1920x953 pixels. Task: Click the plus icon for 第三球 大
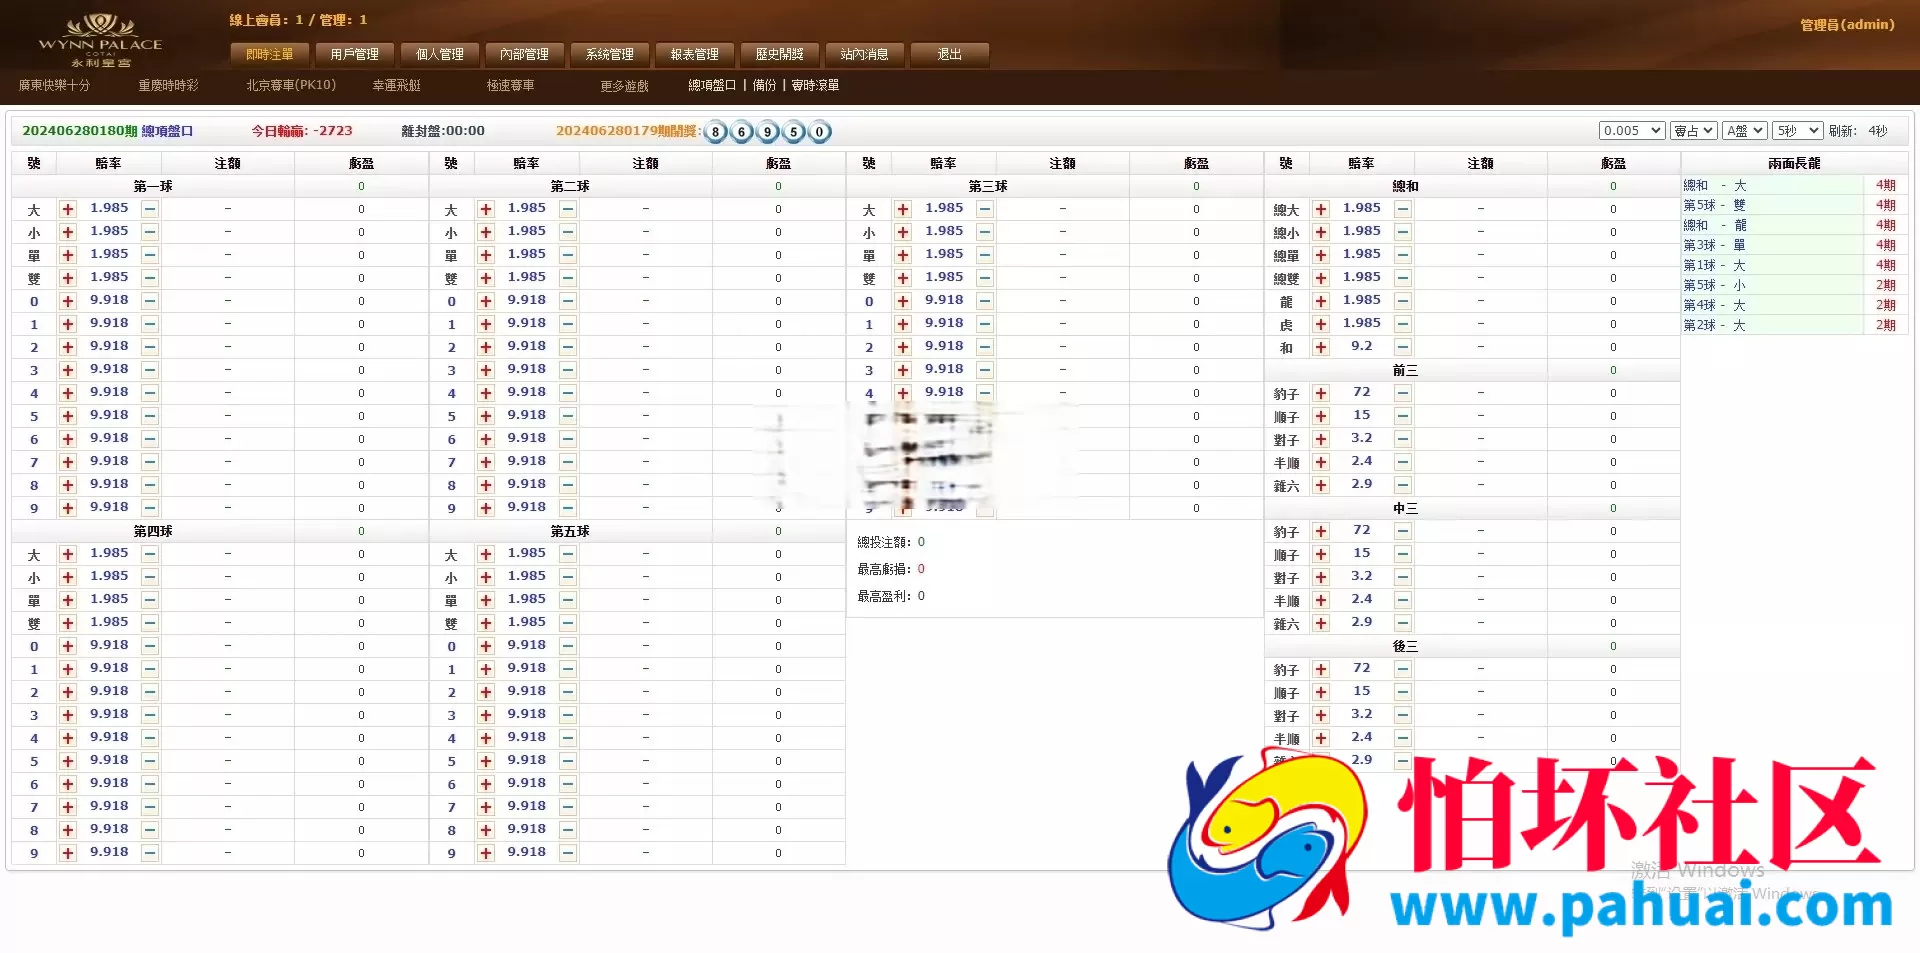[x=903, y=209]
